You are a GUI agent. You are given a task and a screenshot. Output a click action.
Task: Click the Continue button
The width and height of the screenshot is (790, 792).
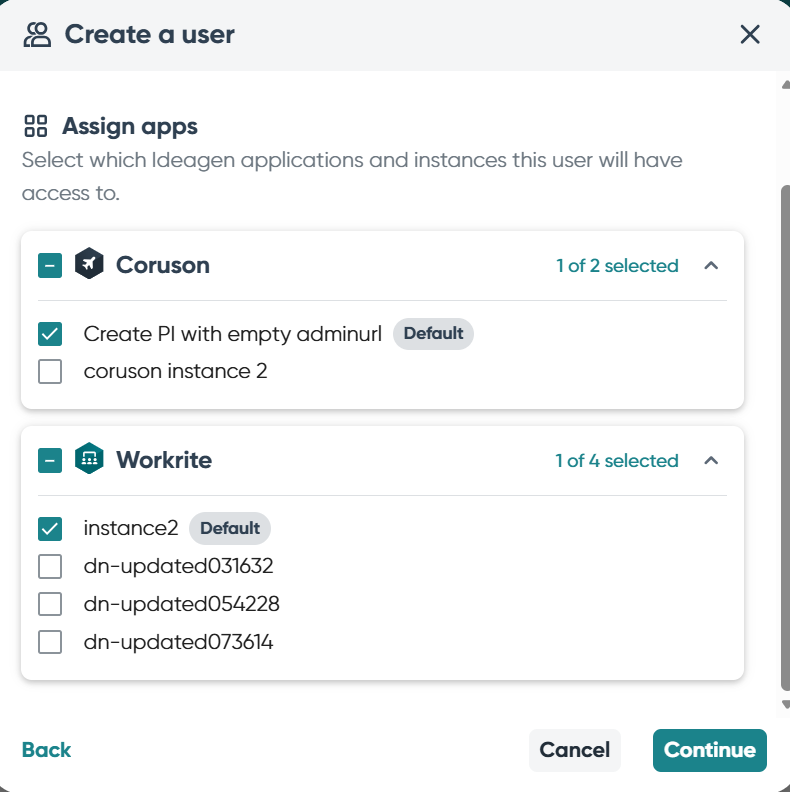[709, 750]
